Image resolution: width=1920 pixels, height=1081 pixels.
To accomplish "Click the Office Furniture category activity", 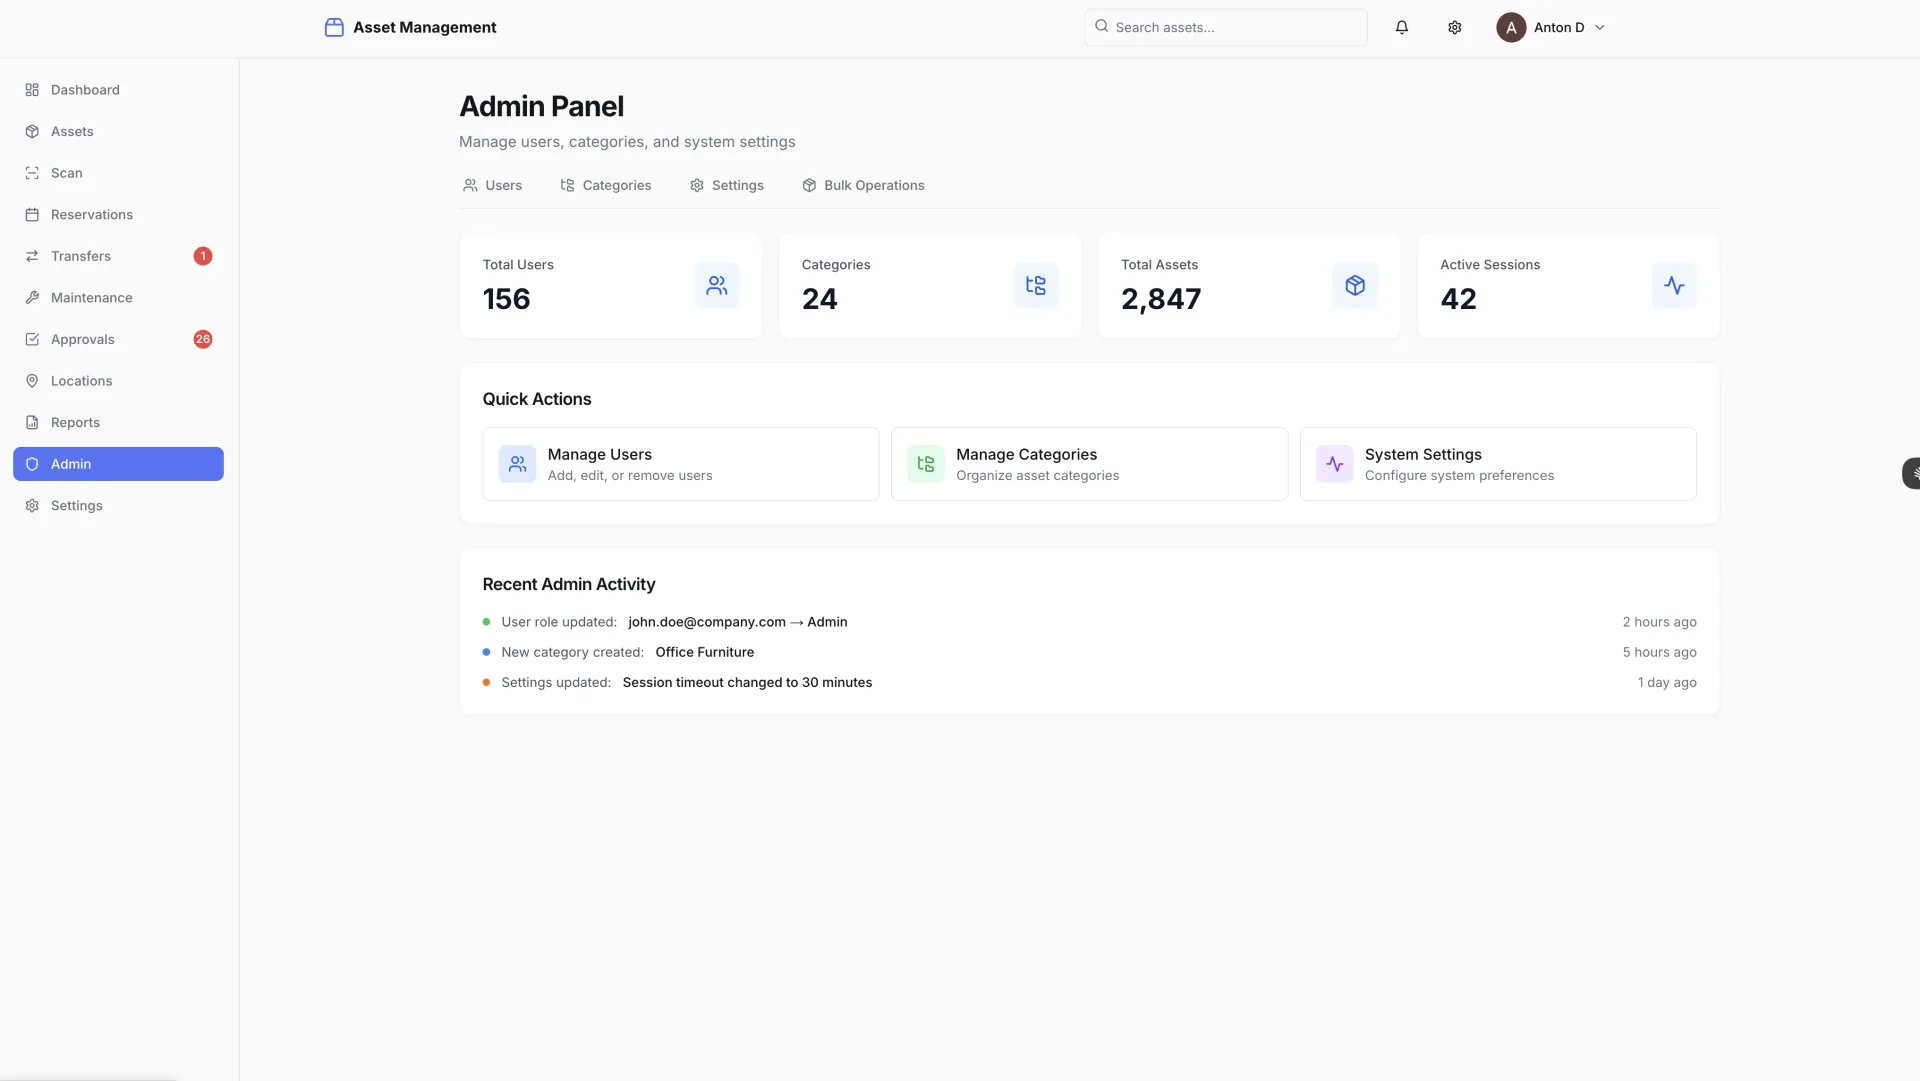I will coord(704,652).
